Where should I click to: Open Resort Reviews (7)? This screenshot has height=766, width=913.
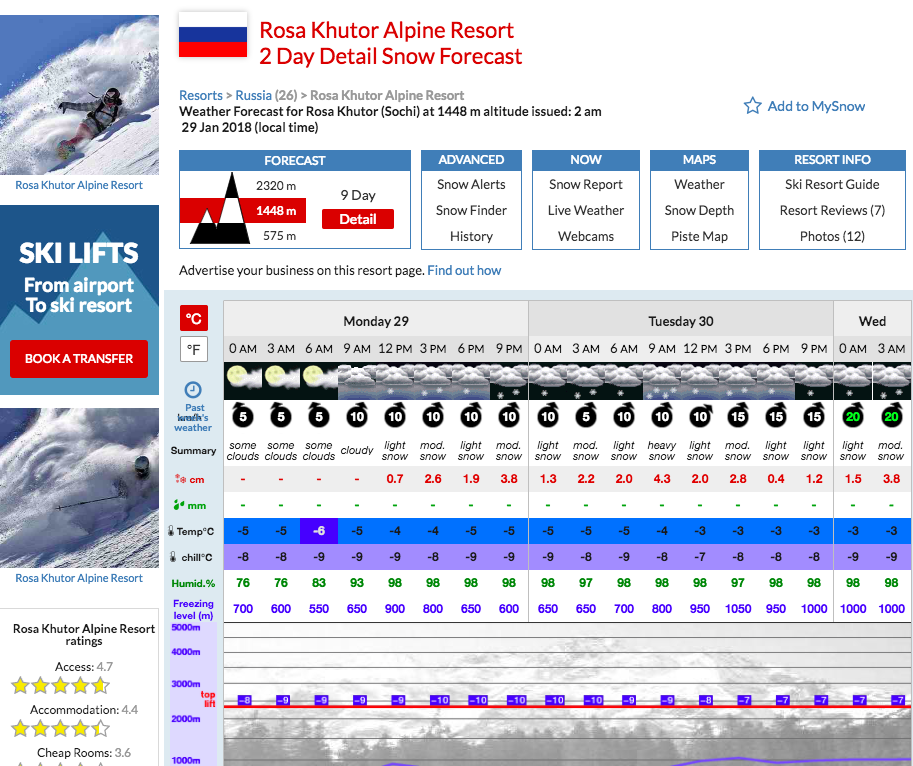(832, 210)
